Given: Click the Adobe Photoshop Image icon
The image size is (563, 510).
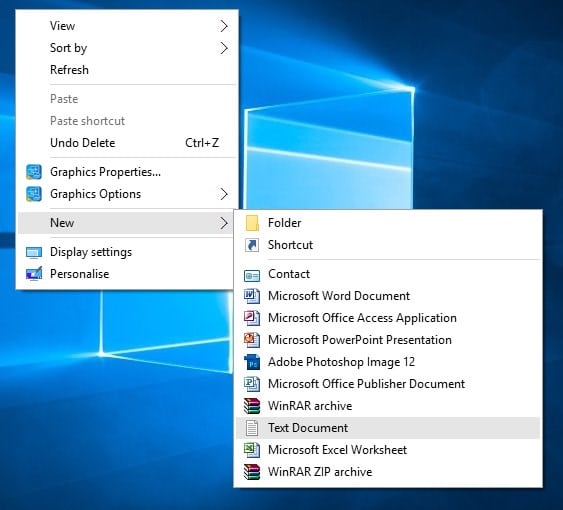Looking at the screenshot, I should pyautogui.click(x=252, y=362).
